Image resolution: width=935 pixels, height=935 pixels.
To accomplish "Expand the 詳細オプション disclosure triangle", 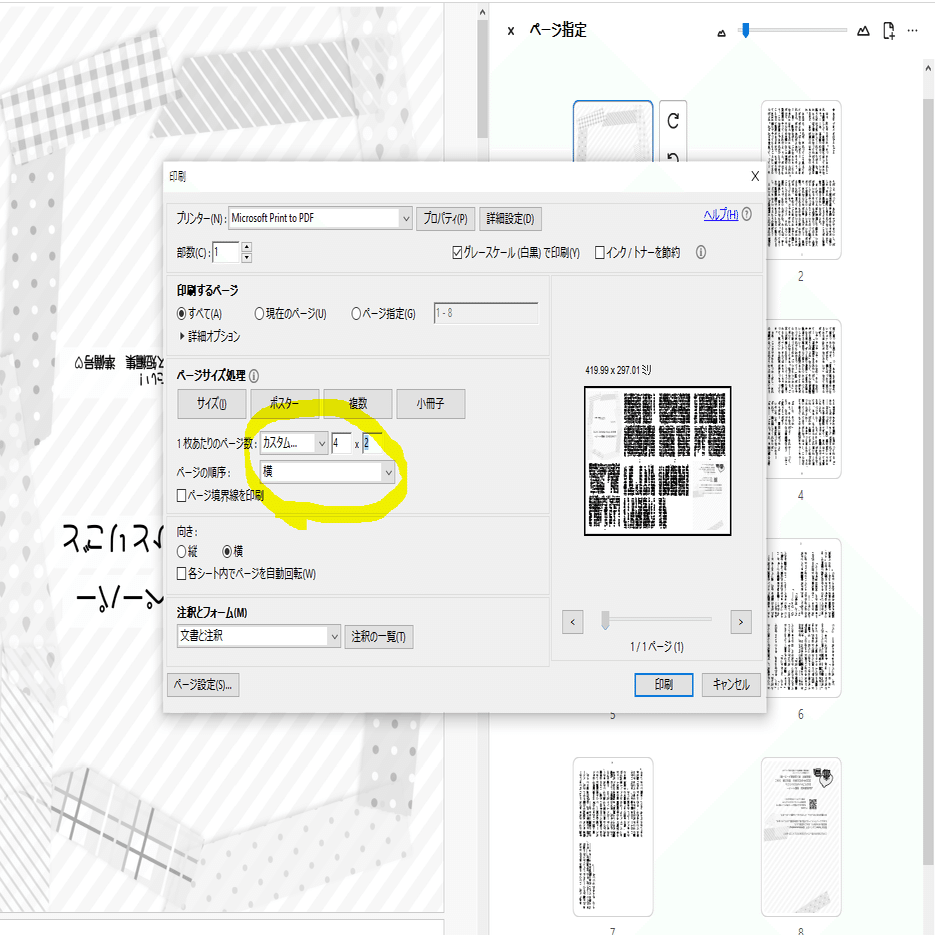I will (178, 336).
